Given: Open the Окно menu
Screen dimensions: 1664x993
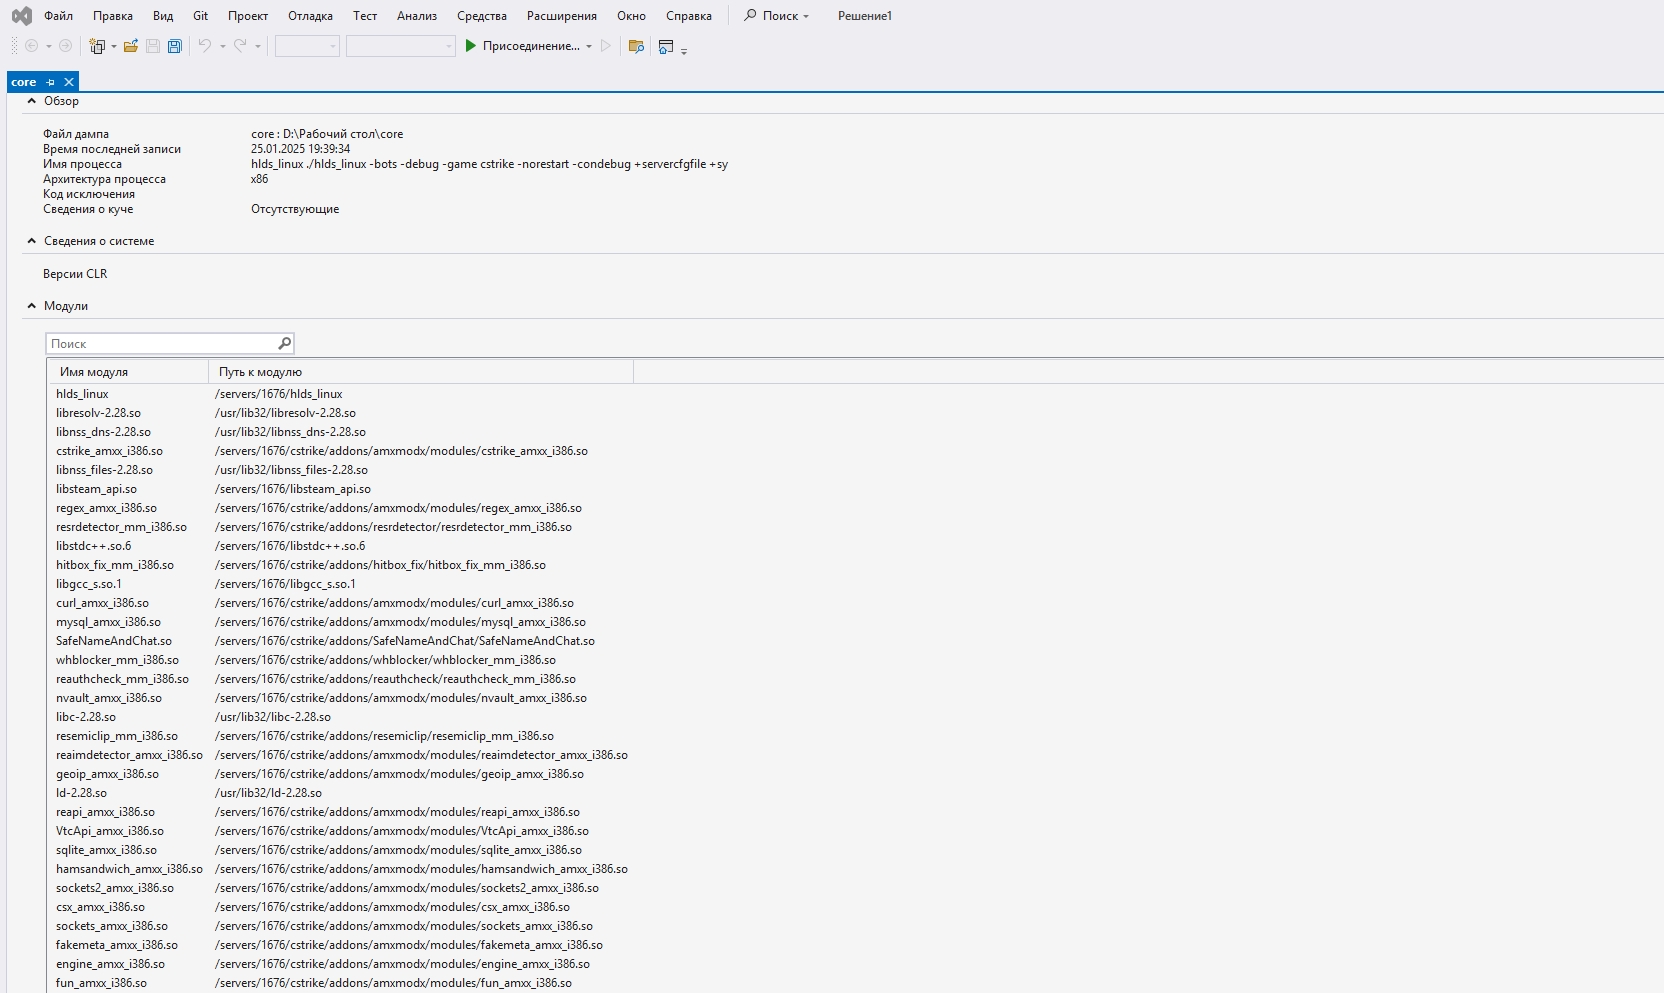Looking at the screenshot, I should click(x=631, y=16).
